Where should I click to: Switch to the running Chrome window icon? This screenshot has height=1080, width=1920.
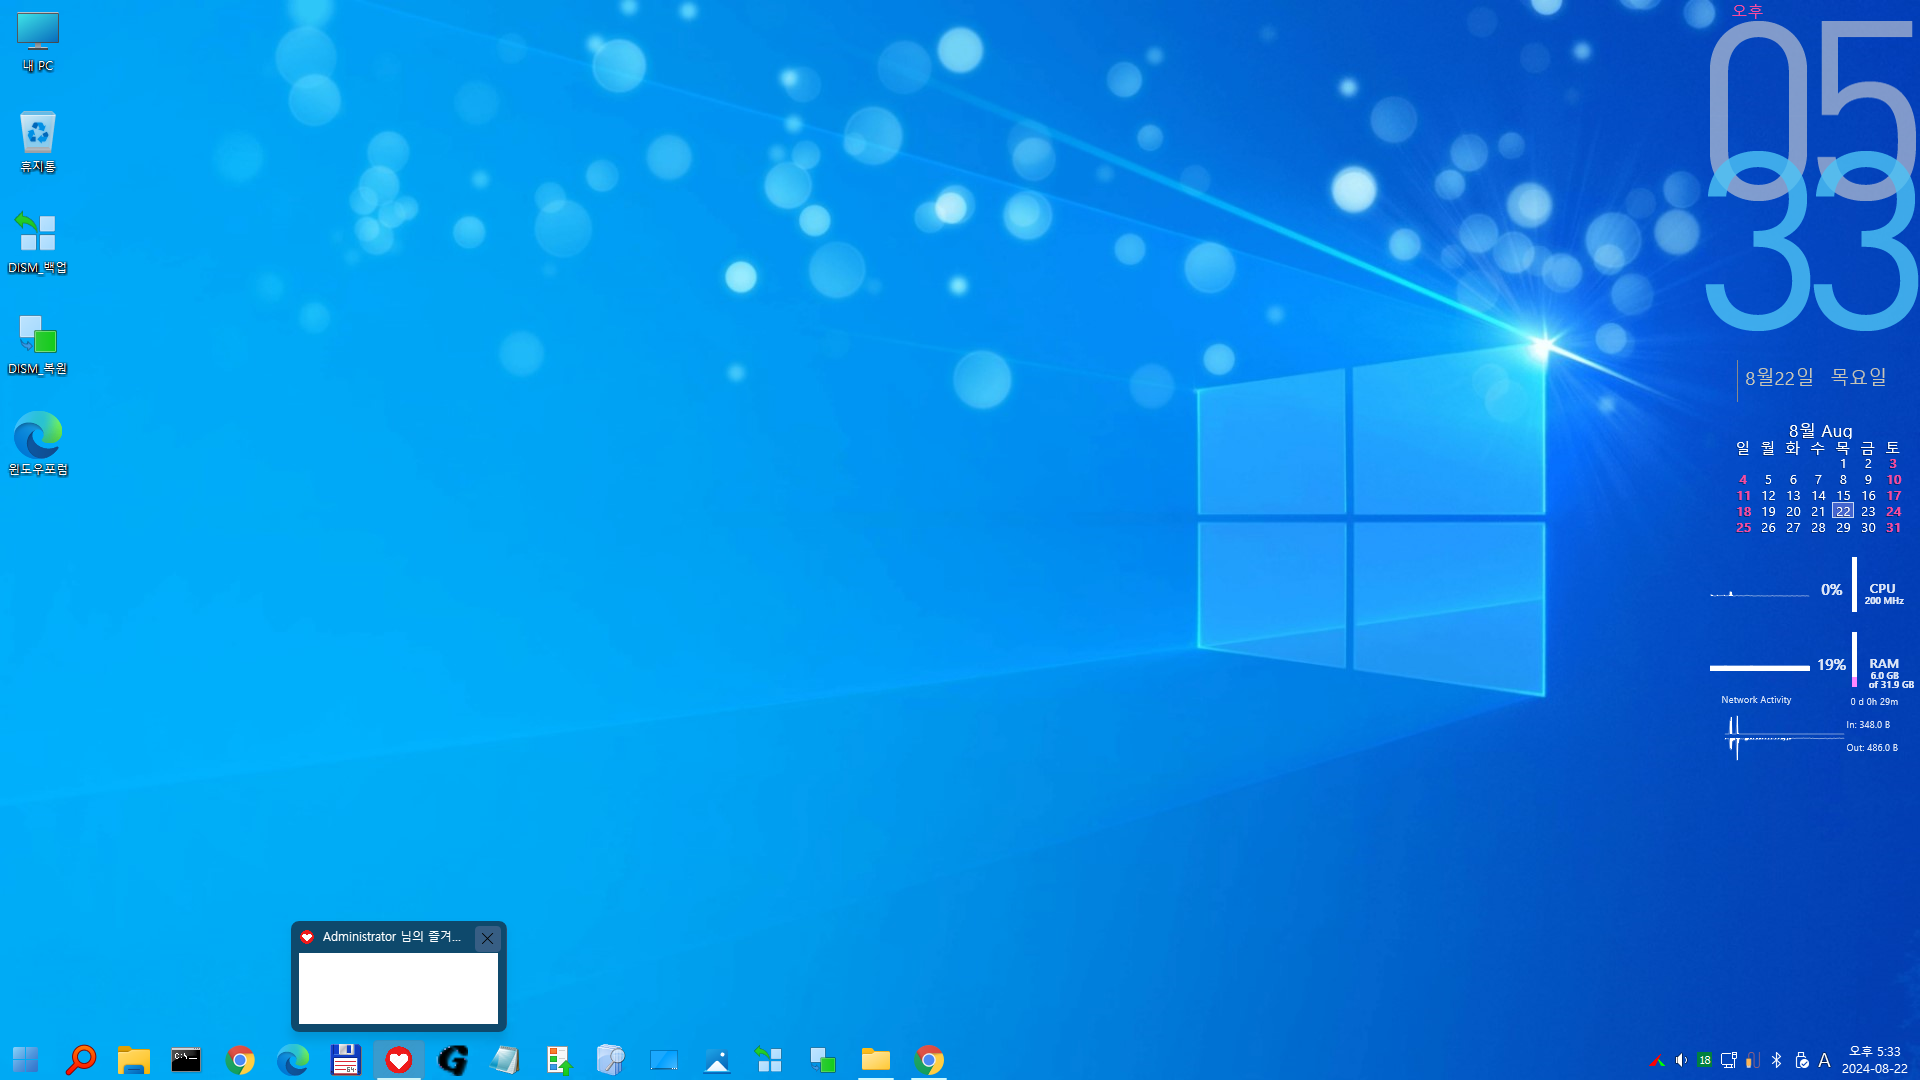coord(929,1059)
